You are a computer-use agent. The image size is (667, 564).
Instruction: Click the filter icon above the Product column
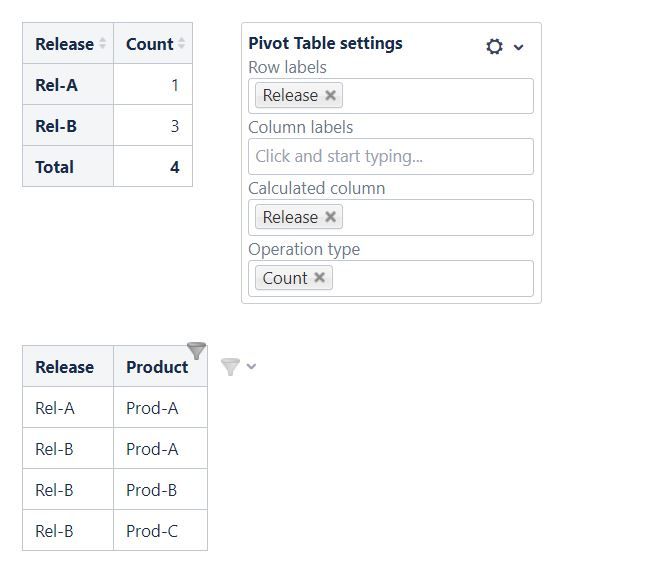tap(196, 351)
